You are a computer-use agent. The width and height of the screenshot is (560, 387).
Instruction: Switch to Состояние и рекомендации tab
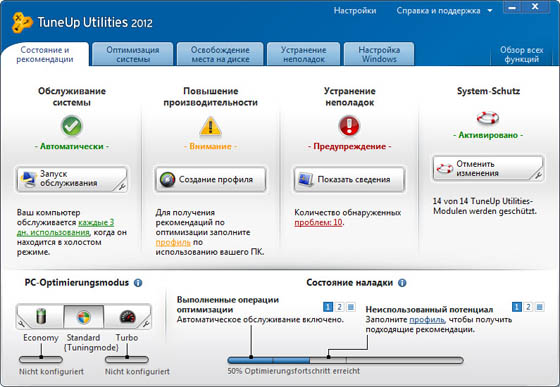(x=45, y=54)
